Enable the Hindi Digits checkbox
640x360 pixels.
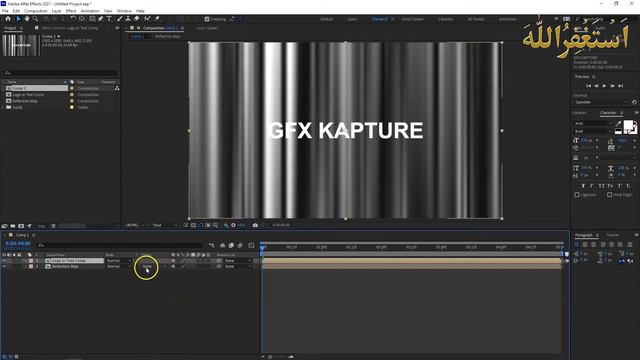click(609, 195)
